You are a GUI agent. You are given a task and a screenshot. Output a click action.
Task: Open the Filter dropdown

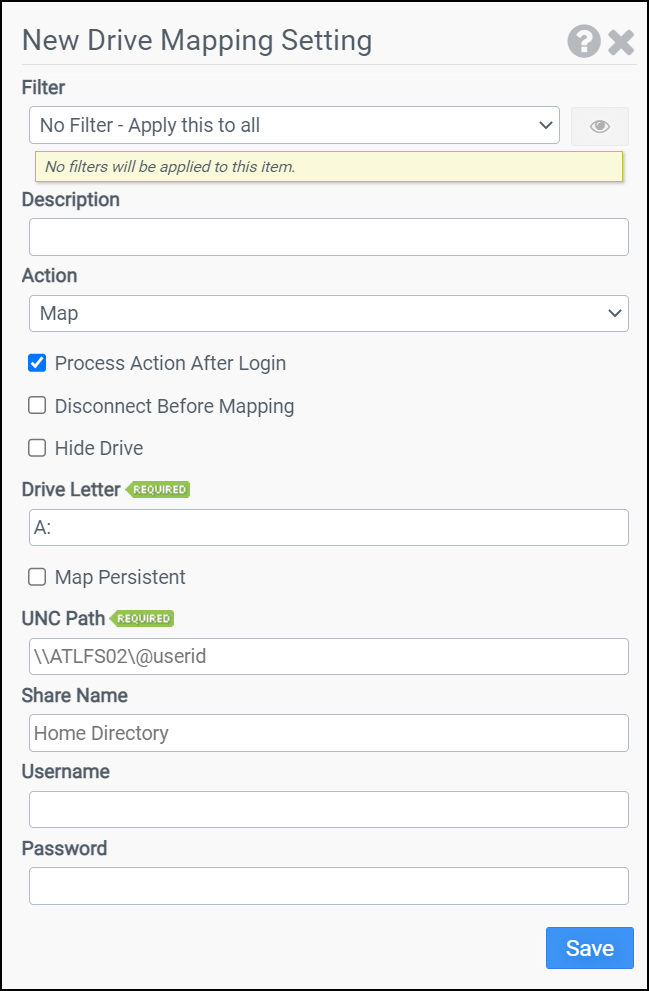click(294, 126)
